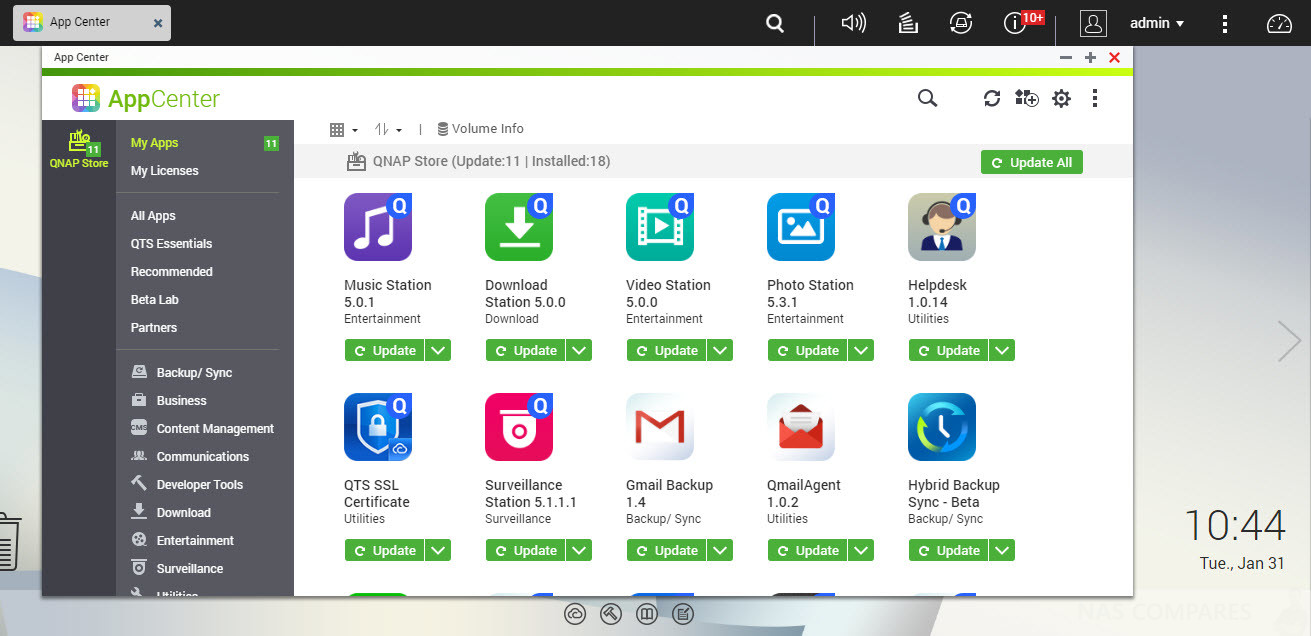Open external devices icon in top bar
This screenshot has width=1311, height=636.
point(961,23)
